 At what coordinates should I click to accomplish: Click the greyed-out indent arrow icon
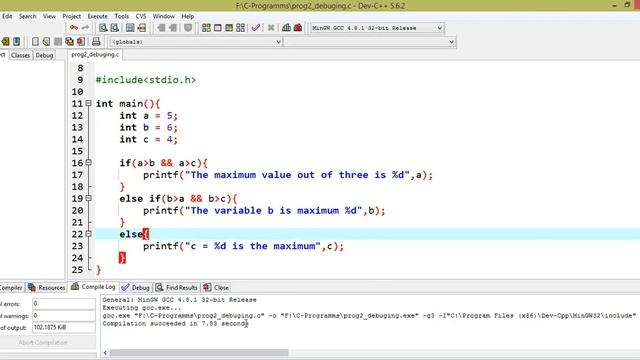(x=161, y=28)
